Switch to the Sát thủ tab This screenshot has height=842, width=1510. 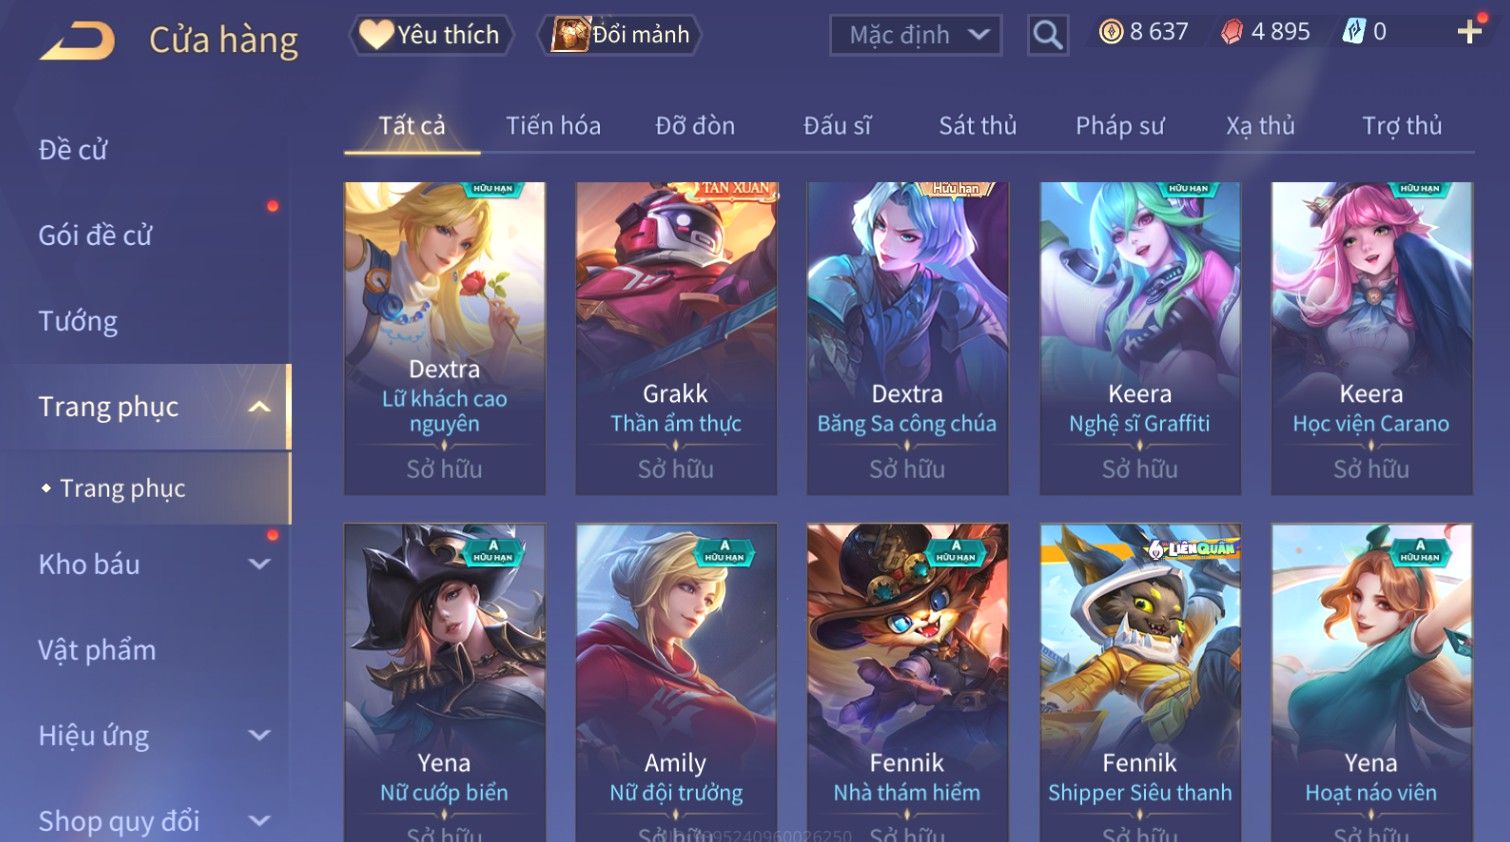(x=977, y=126)
